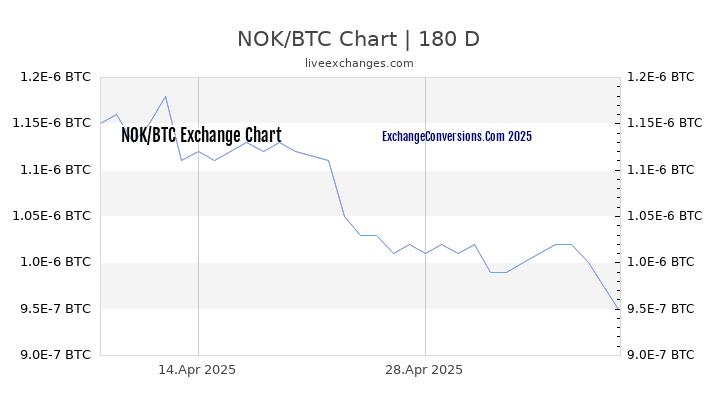Click the left 9.5E-7 BTC axis label
The image size is (720, 405).
pos(55,309)
